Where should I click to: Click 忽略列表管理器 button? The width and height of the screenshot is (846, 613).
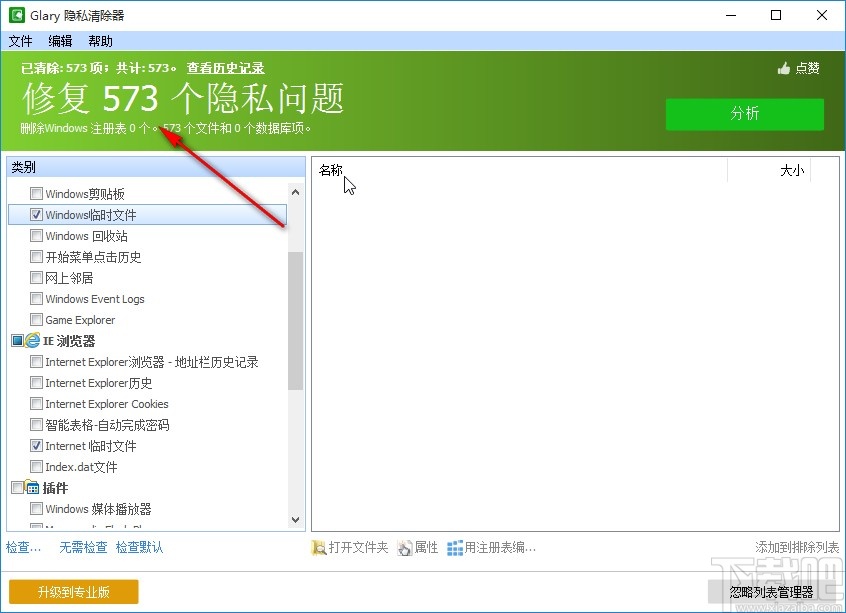(x=772, y=592)
